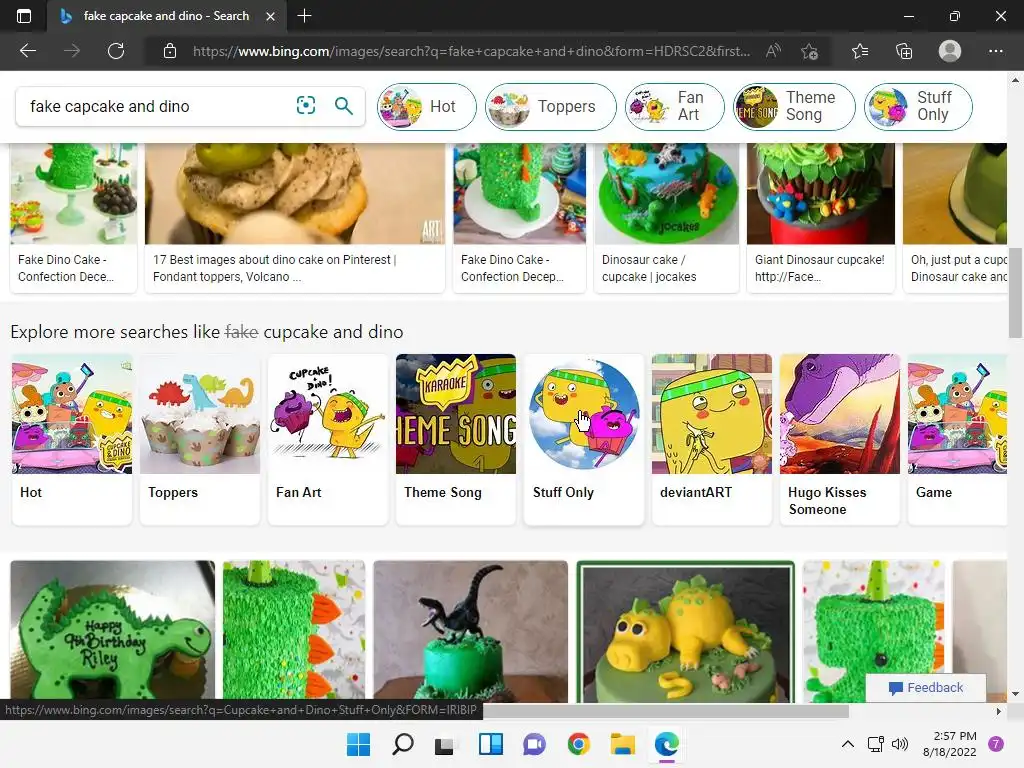Click the horizontal scrollbar right arrow
This screenshot has height=768, width=1024.
click(999, 711)
